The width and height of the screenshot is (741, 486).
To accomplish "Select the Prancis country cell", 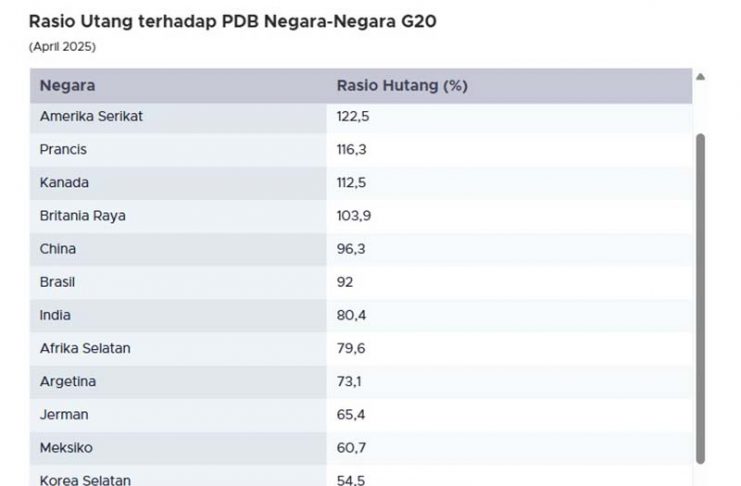I will [x=64, y=149].
